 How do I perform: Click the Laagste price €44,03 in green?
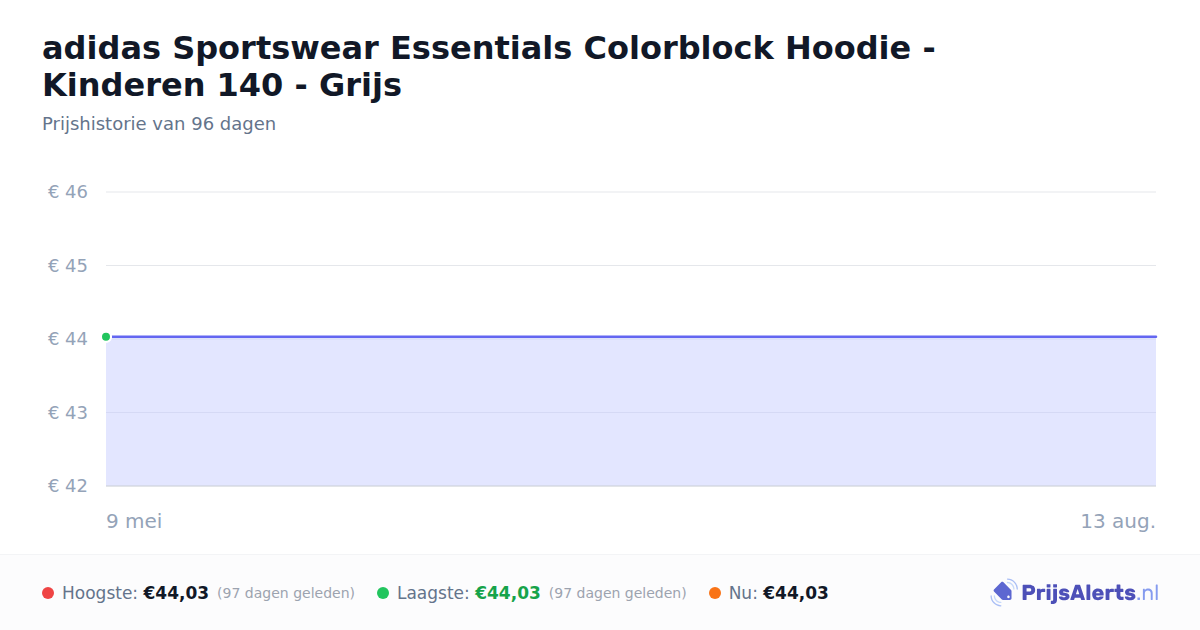click(508, 593)
